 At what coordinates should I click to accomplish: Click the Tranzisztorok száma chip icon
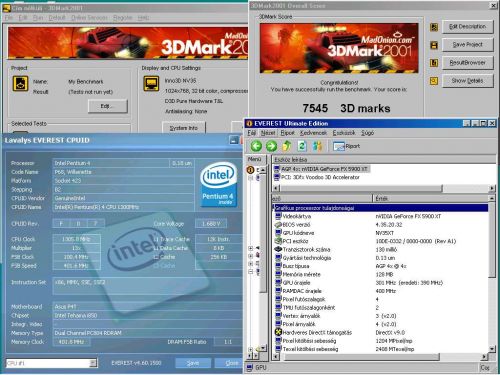pyautogui.click(x=278, y=249)
